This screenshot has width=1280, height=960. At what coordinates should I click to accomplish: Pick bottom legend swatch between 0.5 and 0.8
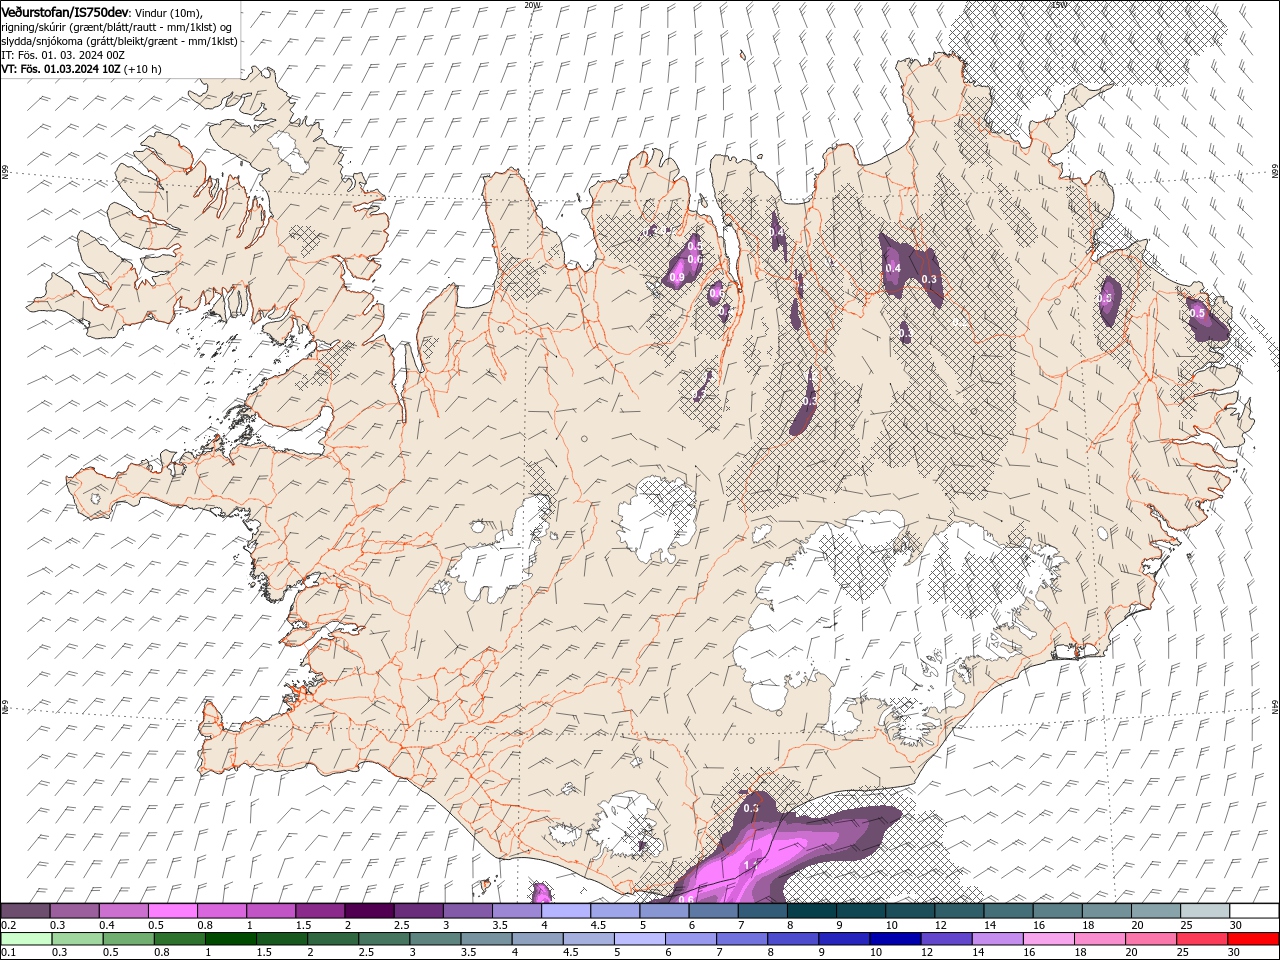pyautogui.click(x=128, y=939)
